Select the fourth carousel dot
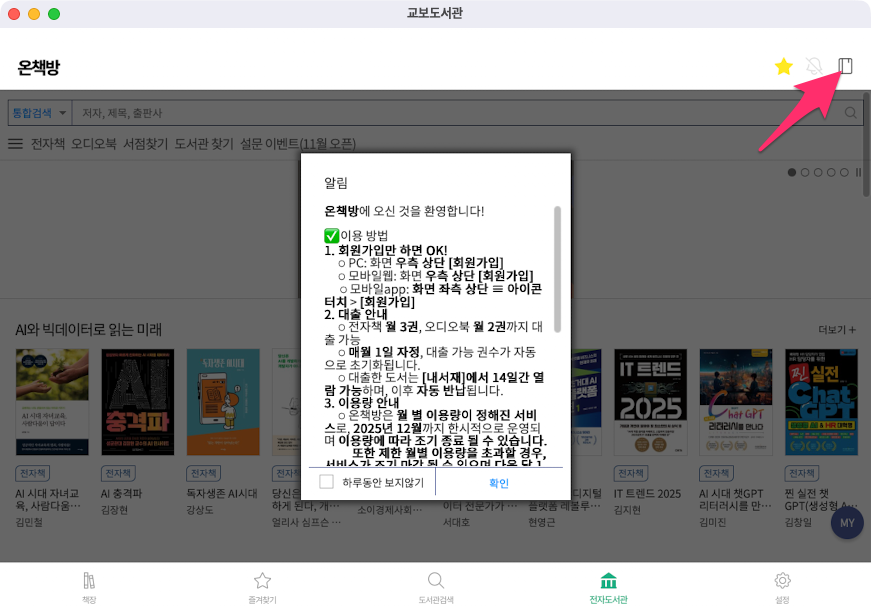Screen dimensions: 871x615 pos(831,172)
